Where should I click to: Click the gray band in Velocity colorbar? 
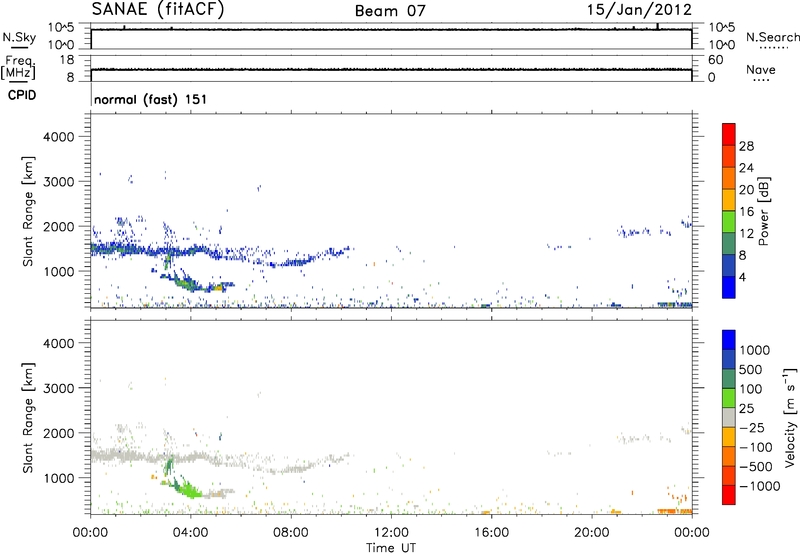click(x=729, y=418)
